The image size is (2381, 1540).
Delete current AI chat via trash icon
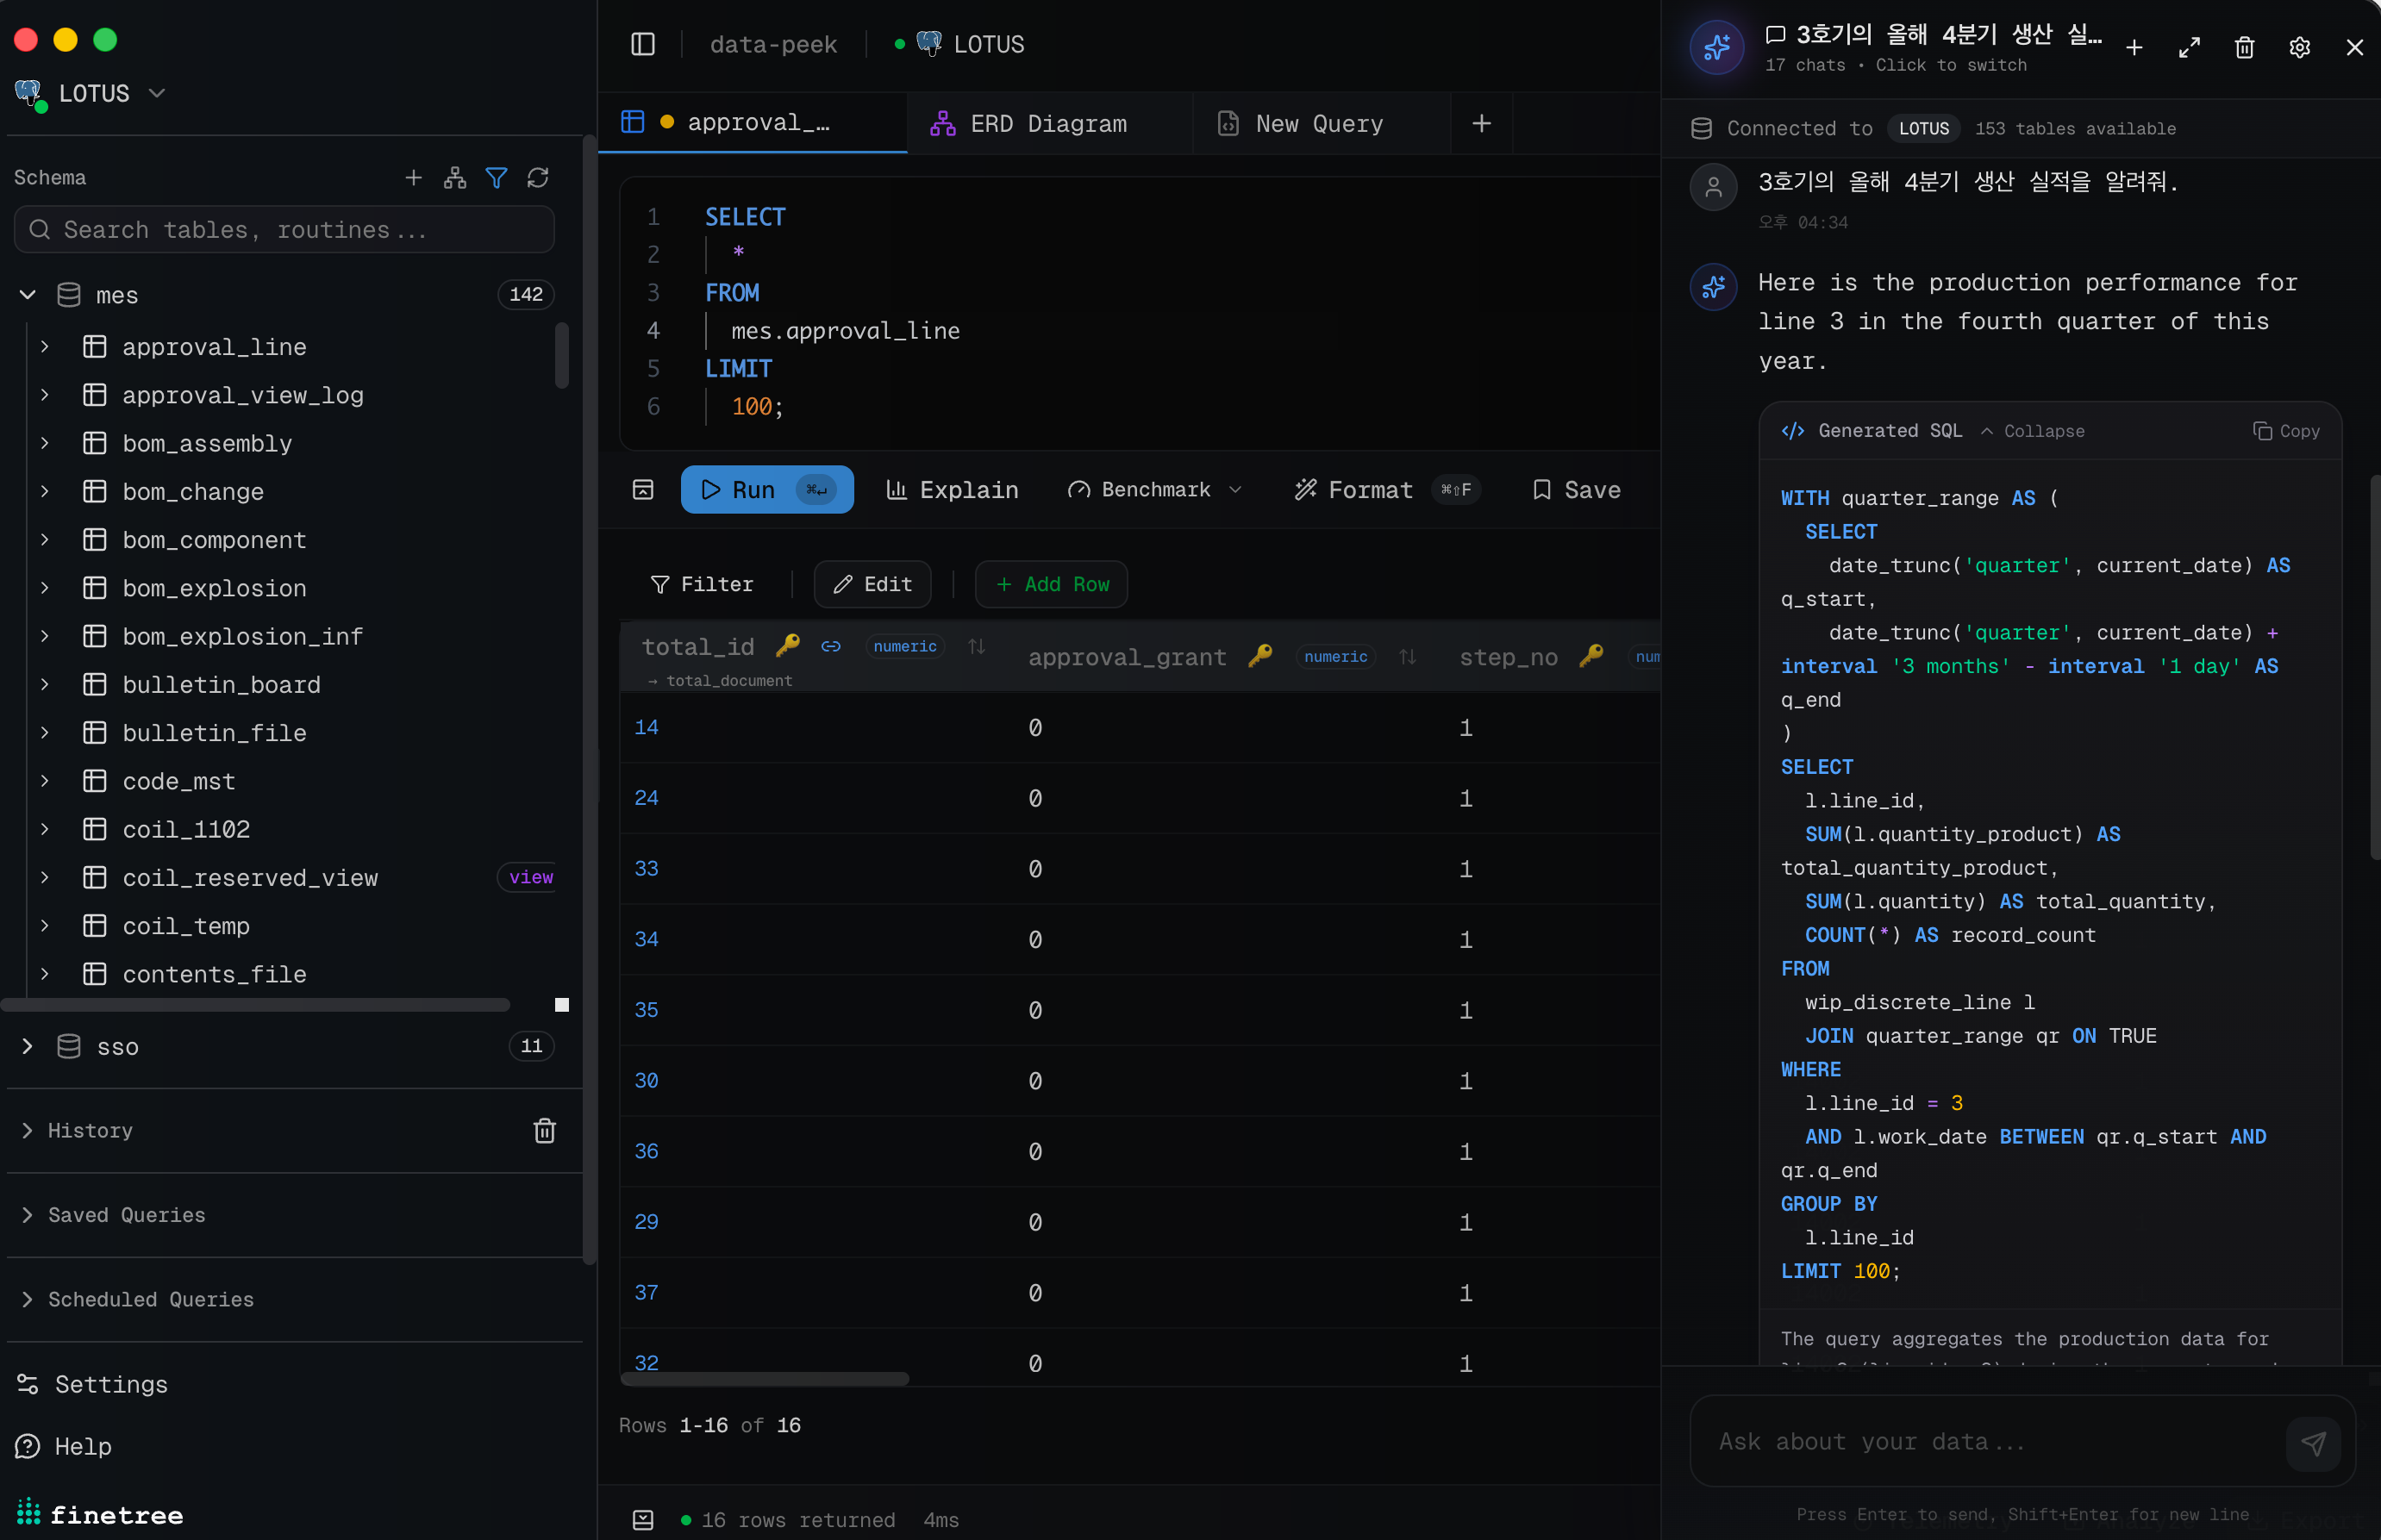(2244, 47)
